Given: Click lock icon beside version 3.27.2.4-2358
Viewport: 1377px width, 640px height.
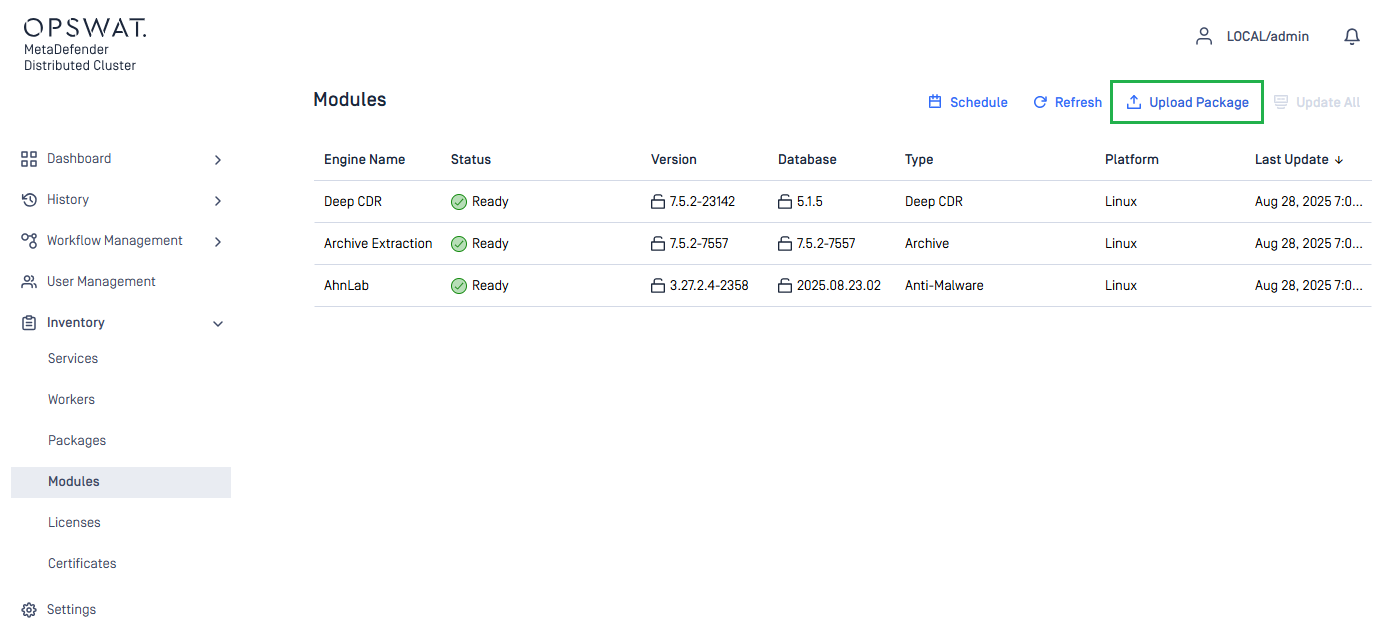Looking at the screenshot, I should pyautogui.click(x=658, y=286).
